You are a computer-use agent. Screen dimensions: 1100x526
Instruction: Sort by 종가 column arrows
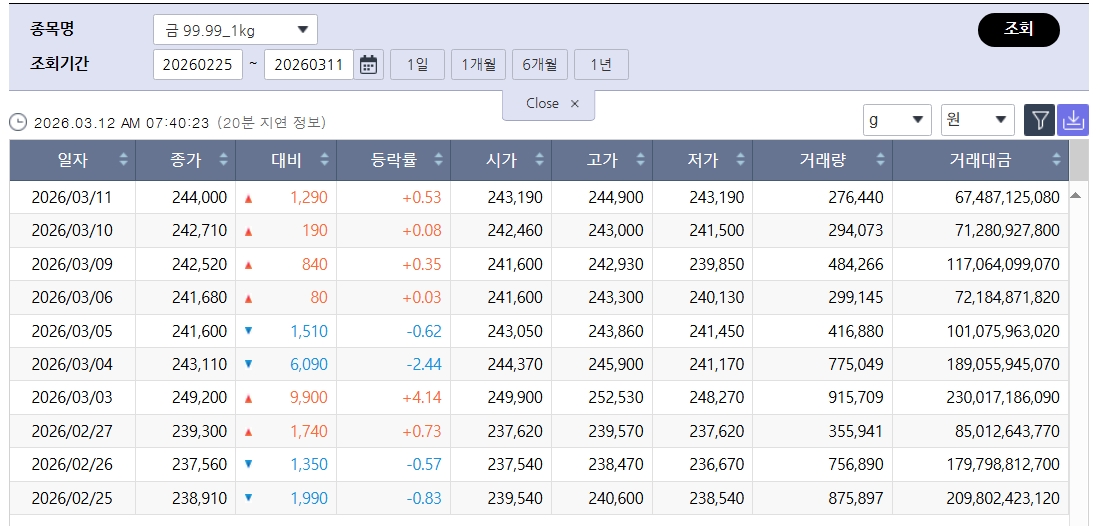point(224,160)
